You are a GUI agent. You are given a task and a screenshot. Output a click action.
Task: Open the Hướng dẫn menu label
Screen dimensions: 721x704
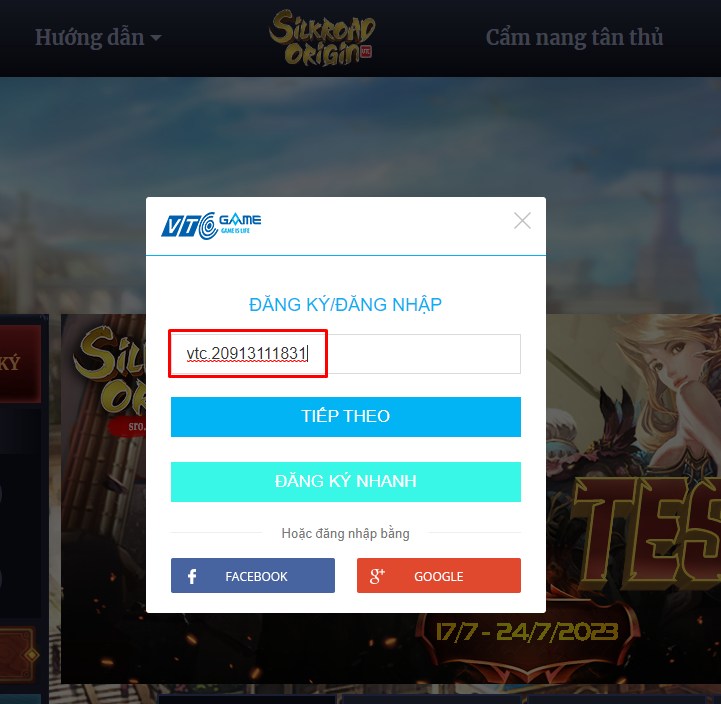pyautogui.click(x=90, y=38)
